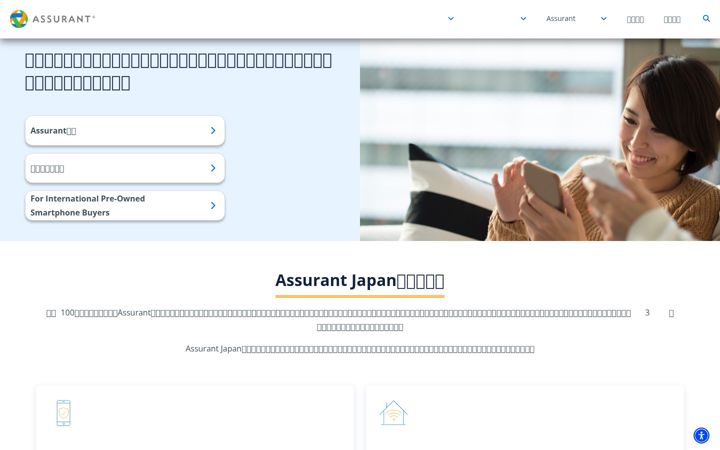Screen dimensions: 720x450
Task: Open For International Pre-Owned Smartphone Buyers
Action: pos(125,206)
